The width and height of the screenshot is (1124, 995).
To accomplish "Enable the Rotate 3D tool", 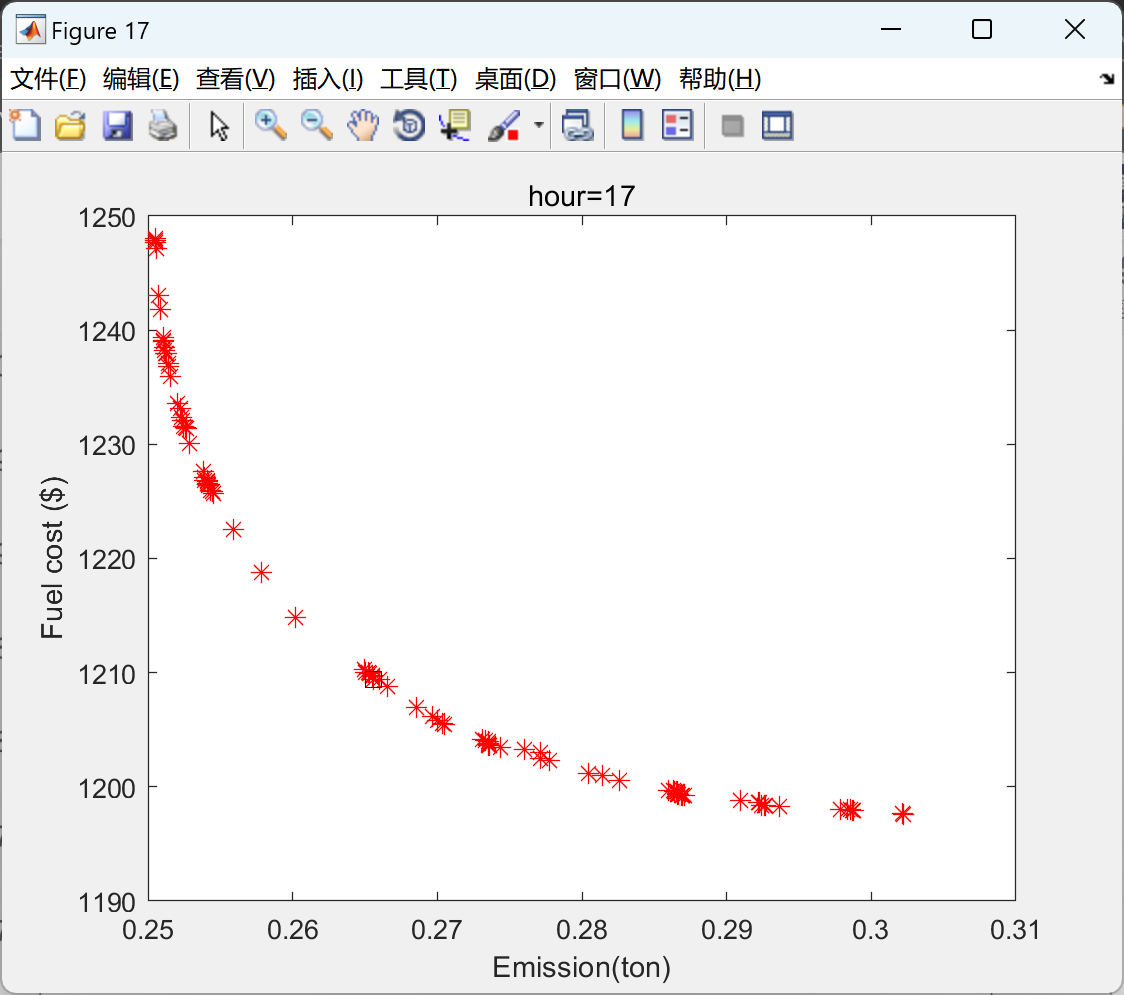I will coord(409,125).
